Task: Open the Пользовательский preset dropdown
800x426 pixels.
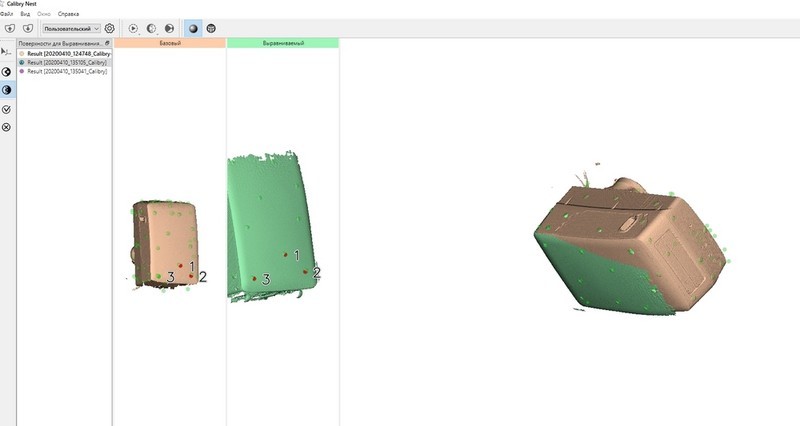Action: pyautogui.click(x=77, y=29)
